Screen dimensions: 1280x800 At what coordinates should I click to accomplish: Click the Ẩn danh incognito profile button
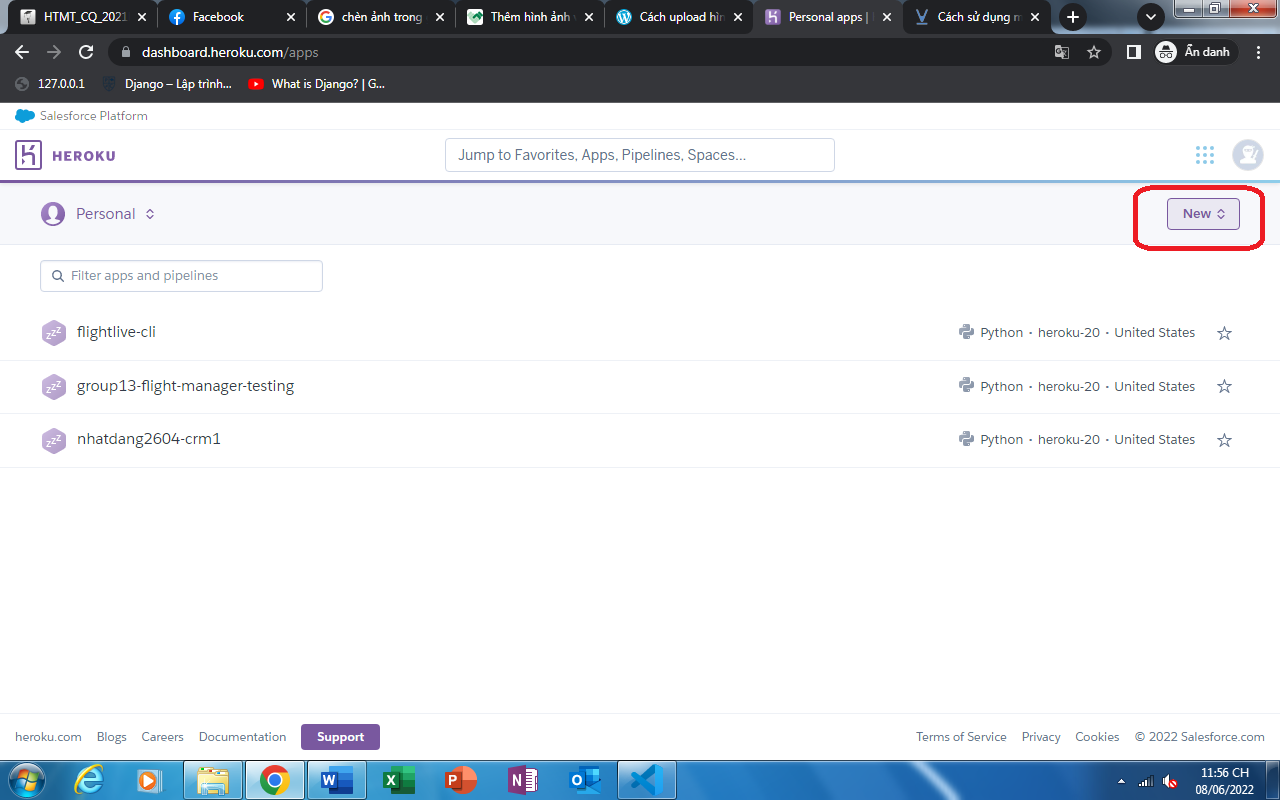1195,52
